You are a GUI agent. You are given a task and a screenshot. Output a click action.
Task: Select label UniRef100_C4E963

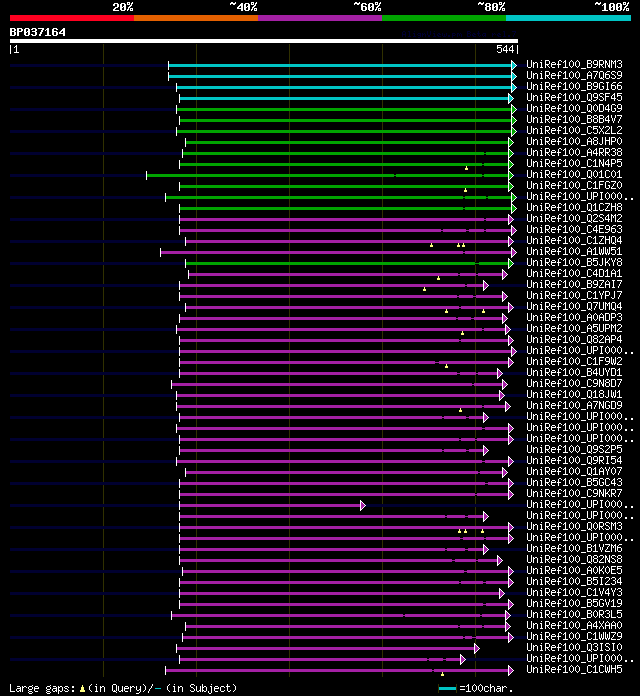point(574,230)
